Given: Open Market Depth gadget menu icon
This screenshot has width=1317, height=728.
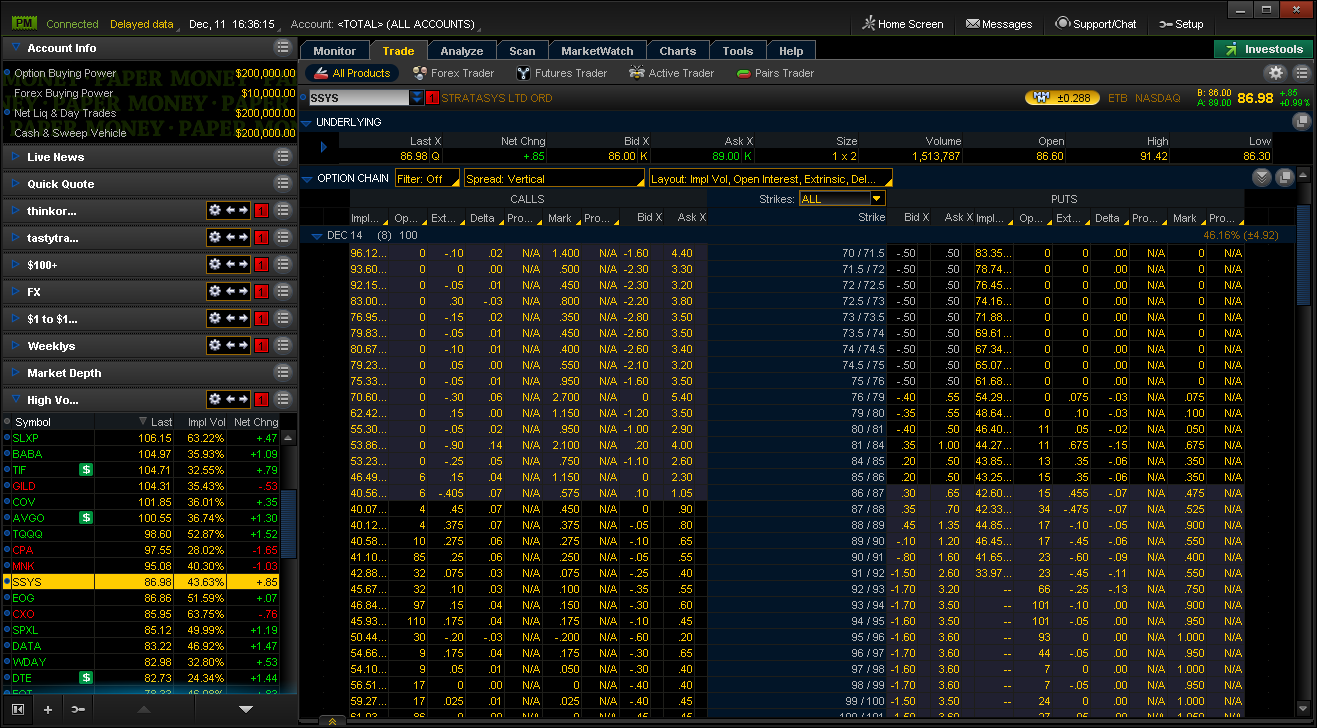Looking at the screenshot, I should 283,373.
